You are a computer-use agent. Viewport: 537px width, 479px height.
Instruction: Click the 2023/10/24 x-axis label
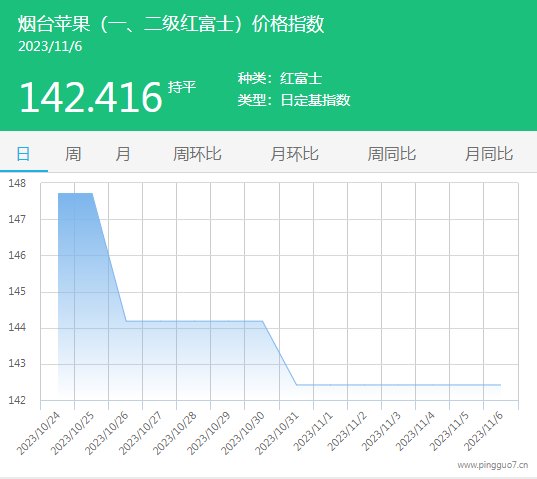[38, 433]
